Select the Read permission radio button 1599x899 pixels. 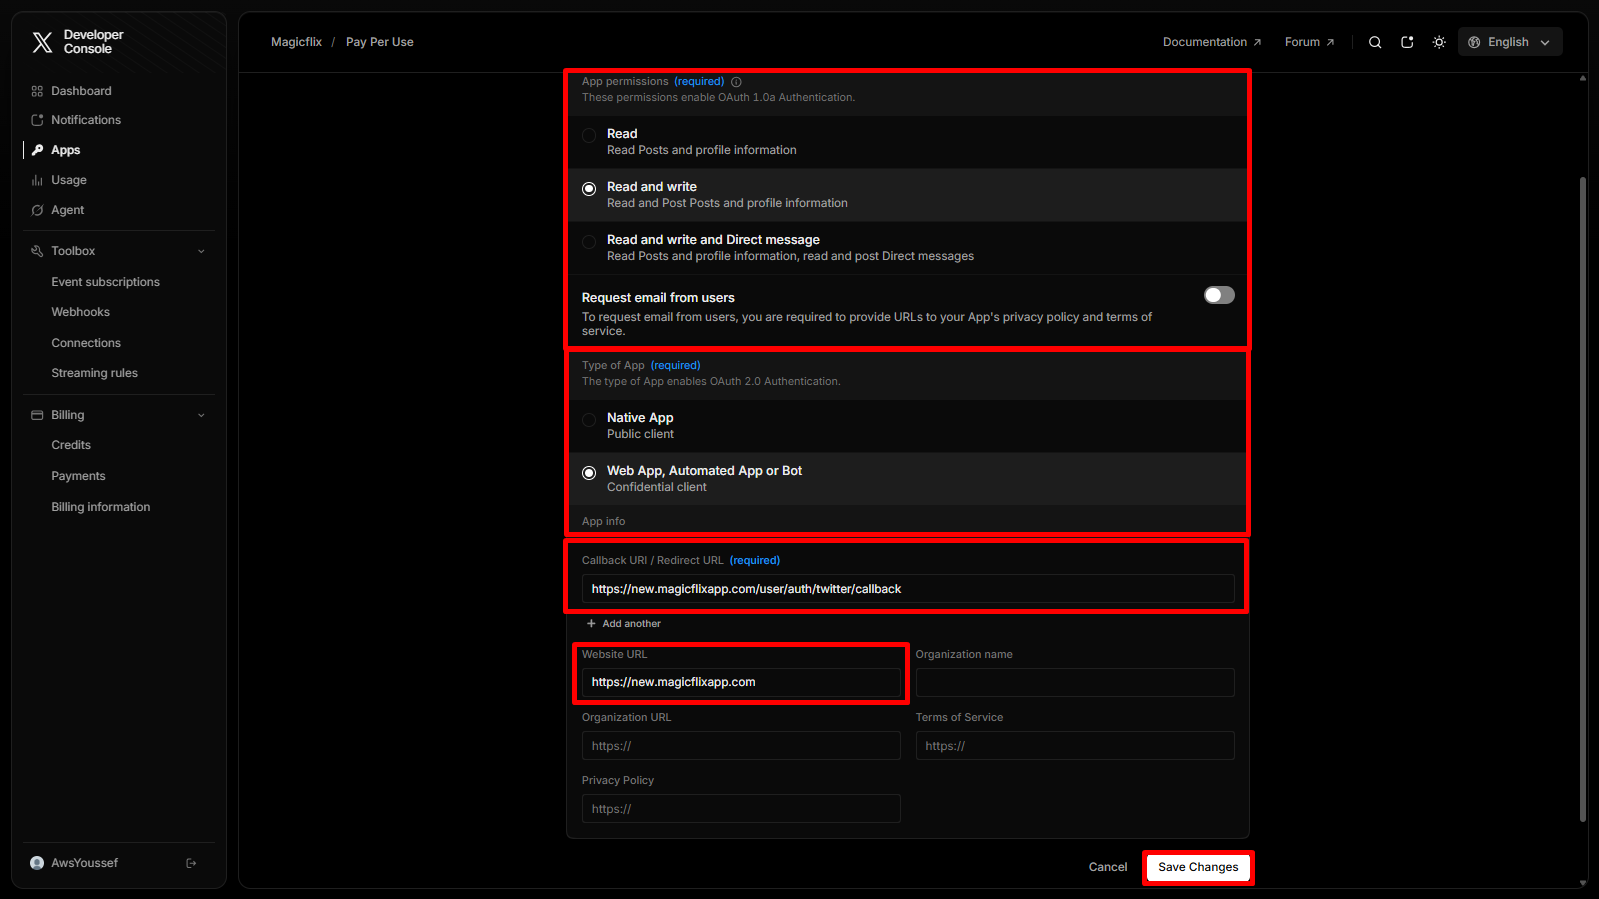(x=589, y=135)
